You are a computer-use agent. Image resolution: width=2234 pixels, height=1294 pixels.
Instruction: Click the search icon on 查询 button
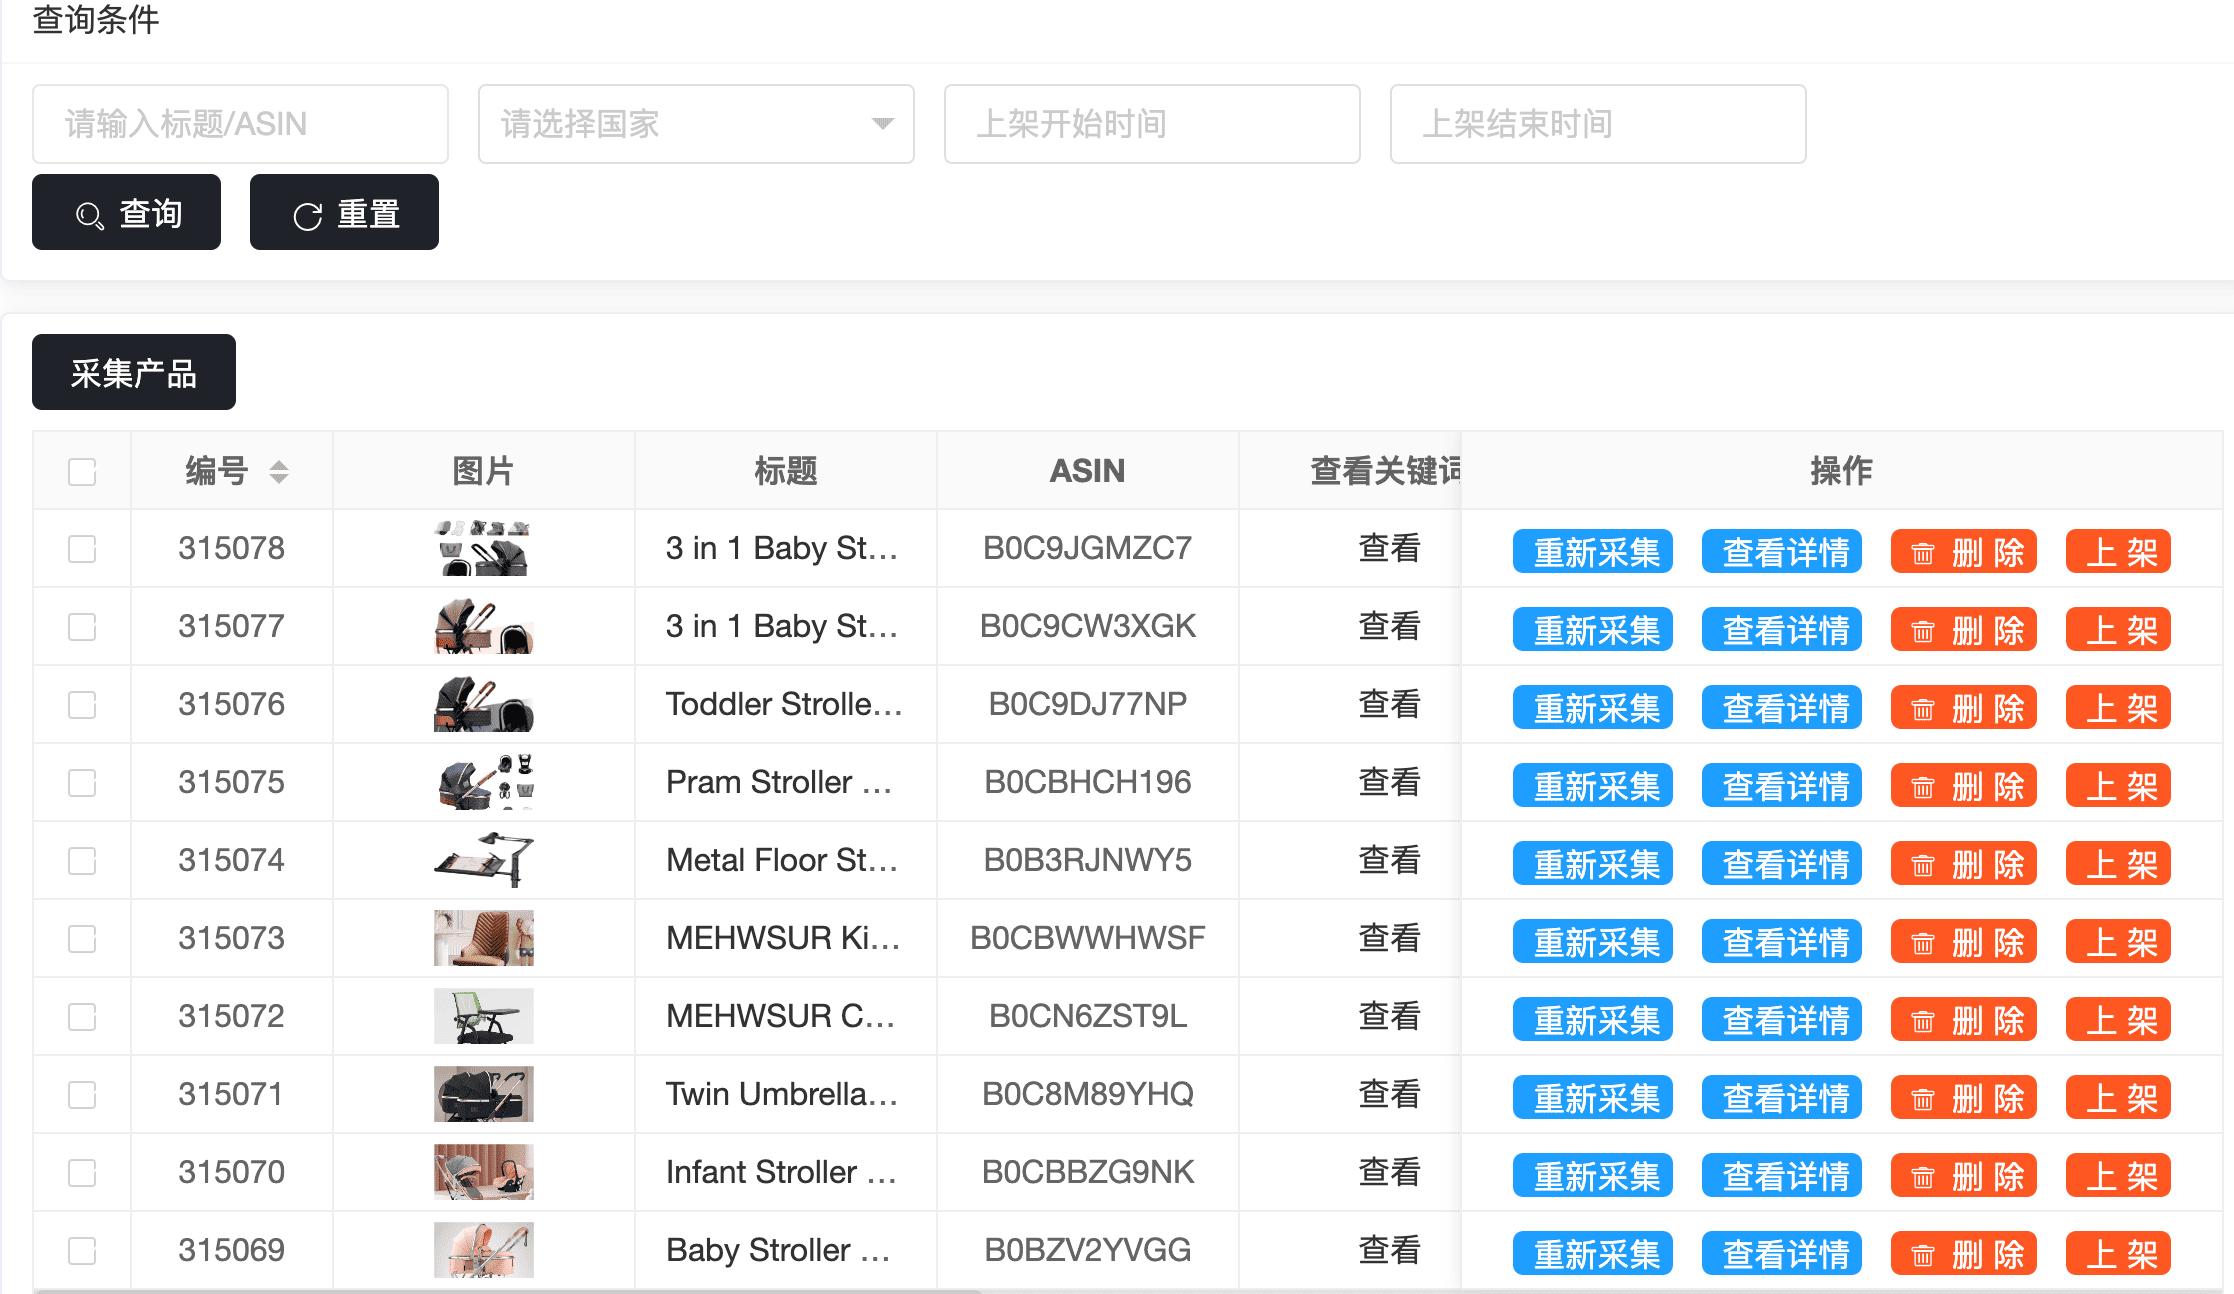tap(90, 215)
